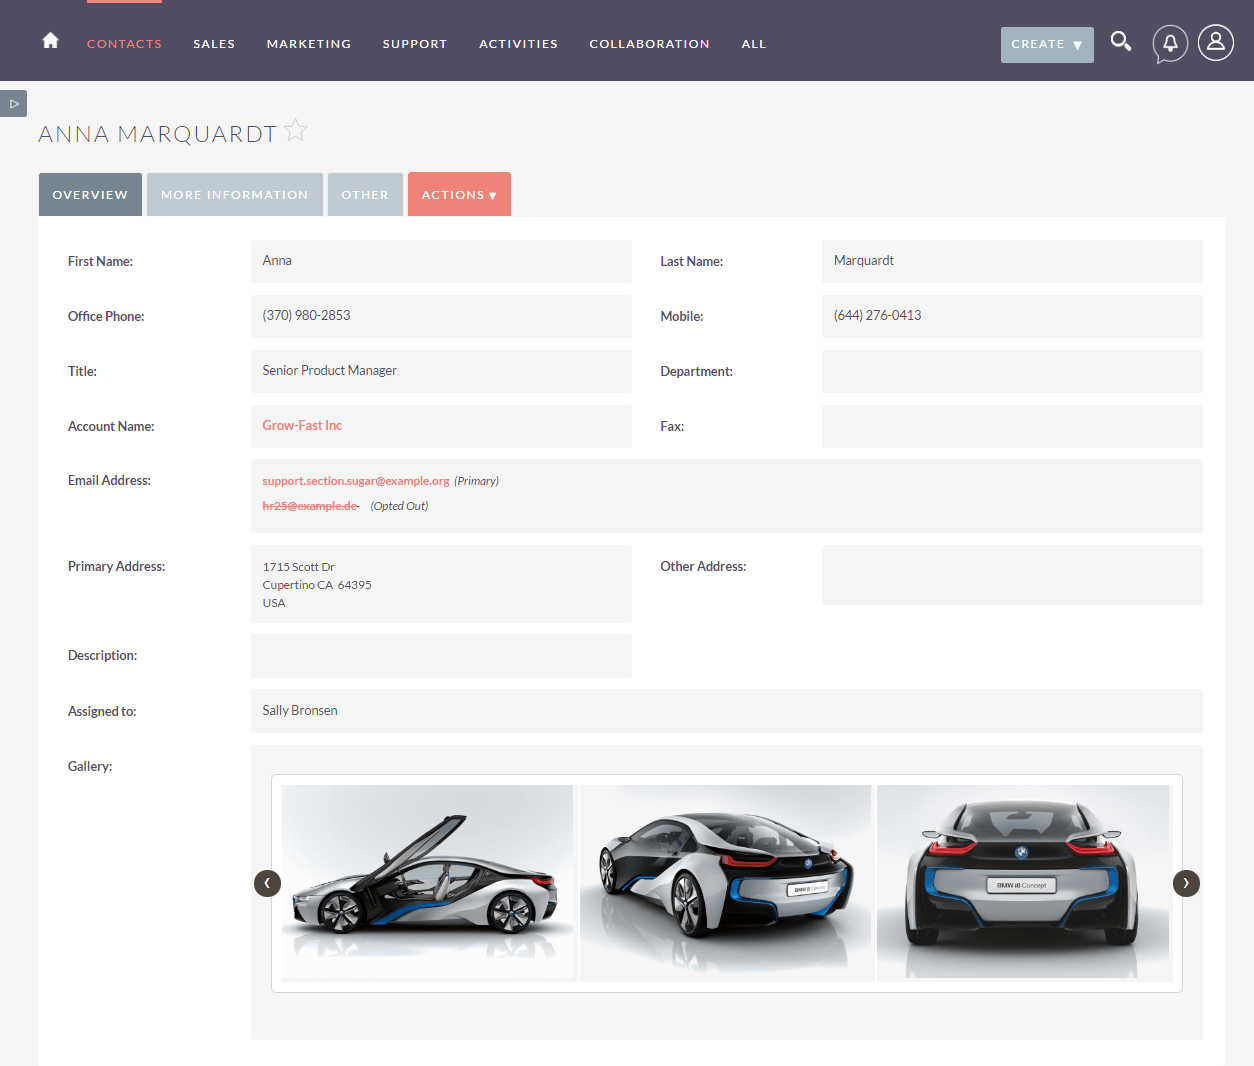Open the Create dropdown
The height and width of the screenshot is (1066, 1254).
pos(1047,45)
